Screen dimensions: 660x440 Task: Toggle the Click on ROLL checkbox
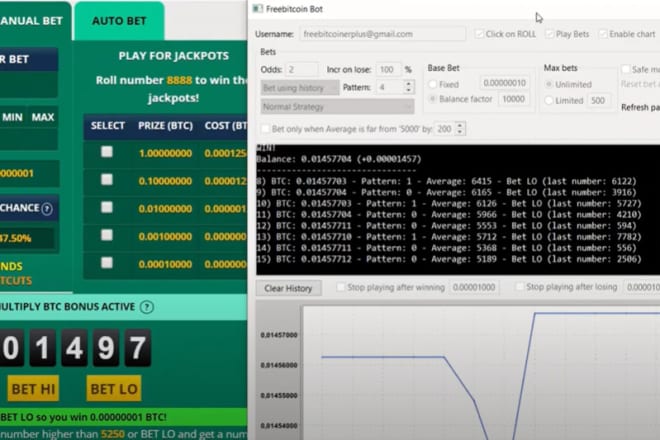point(479,34)
